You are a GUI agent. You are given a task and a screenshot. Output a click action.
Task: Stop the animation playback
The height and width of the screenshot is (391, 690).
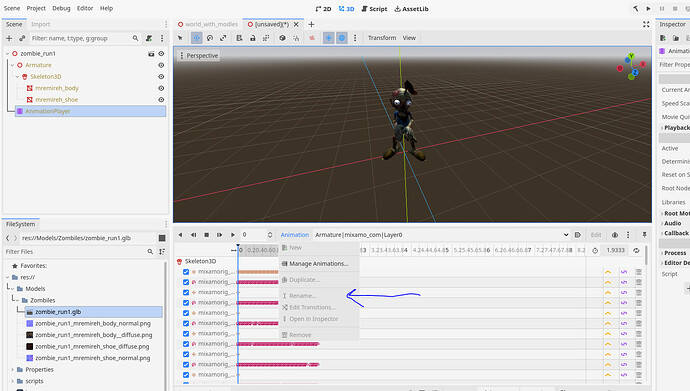206,235
